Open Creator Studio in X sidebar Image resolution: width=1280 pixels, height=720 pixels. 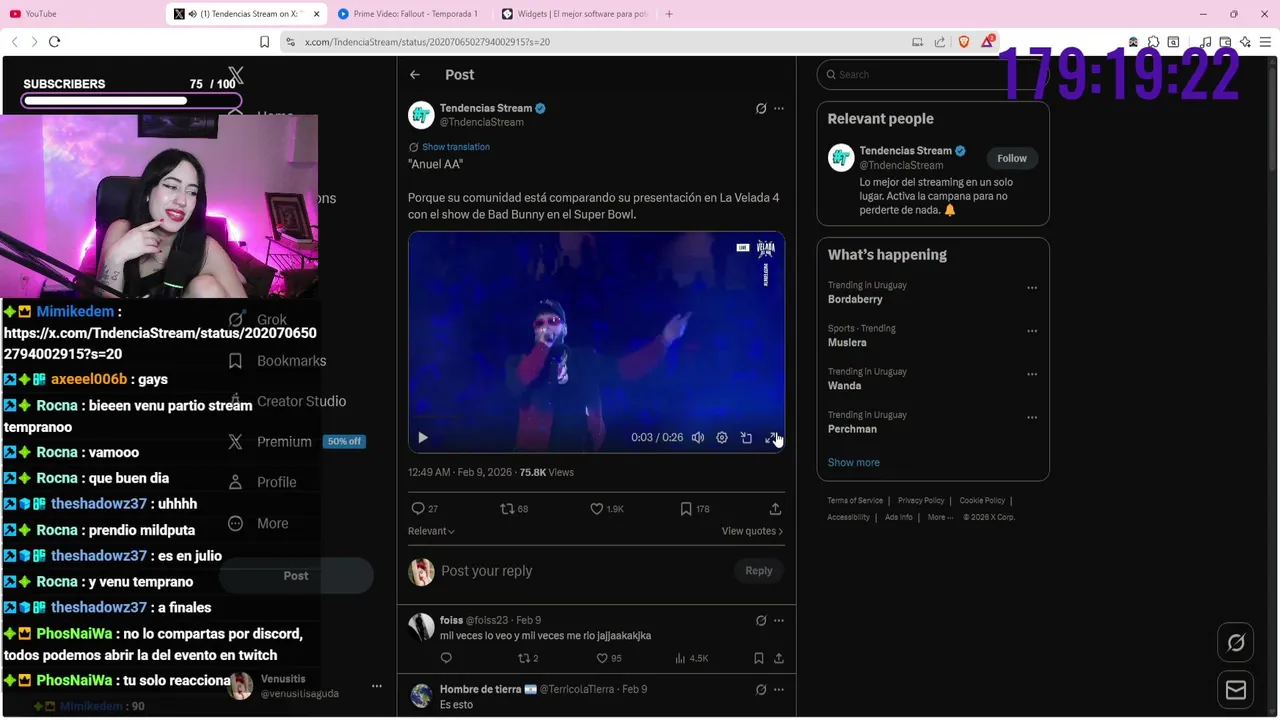pyautogui.click(x=287, y=401)
